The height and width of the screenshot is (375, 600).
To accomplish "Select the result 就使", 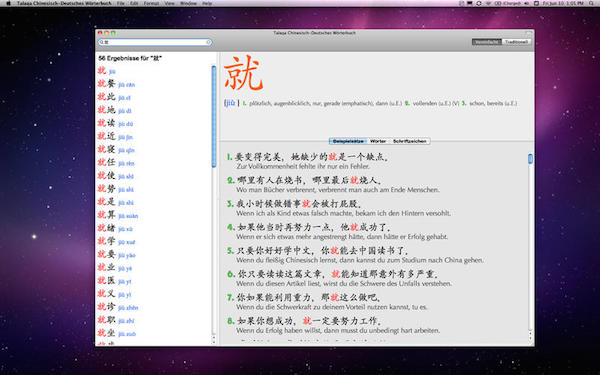I will pyautogui.click(x=116, y=176).
